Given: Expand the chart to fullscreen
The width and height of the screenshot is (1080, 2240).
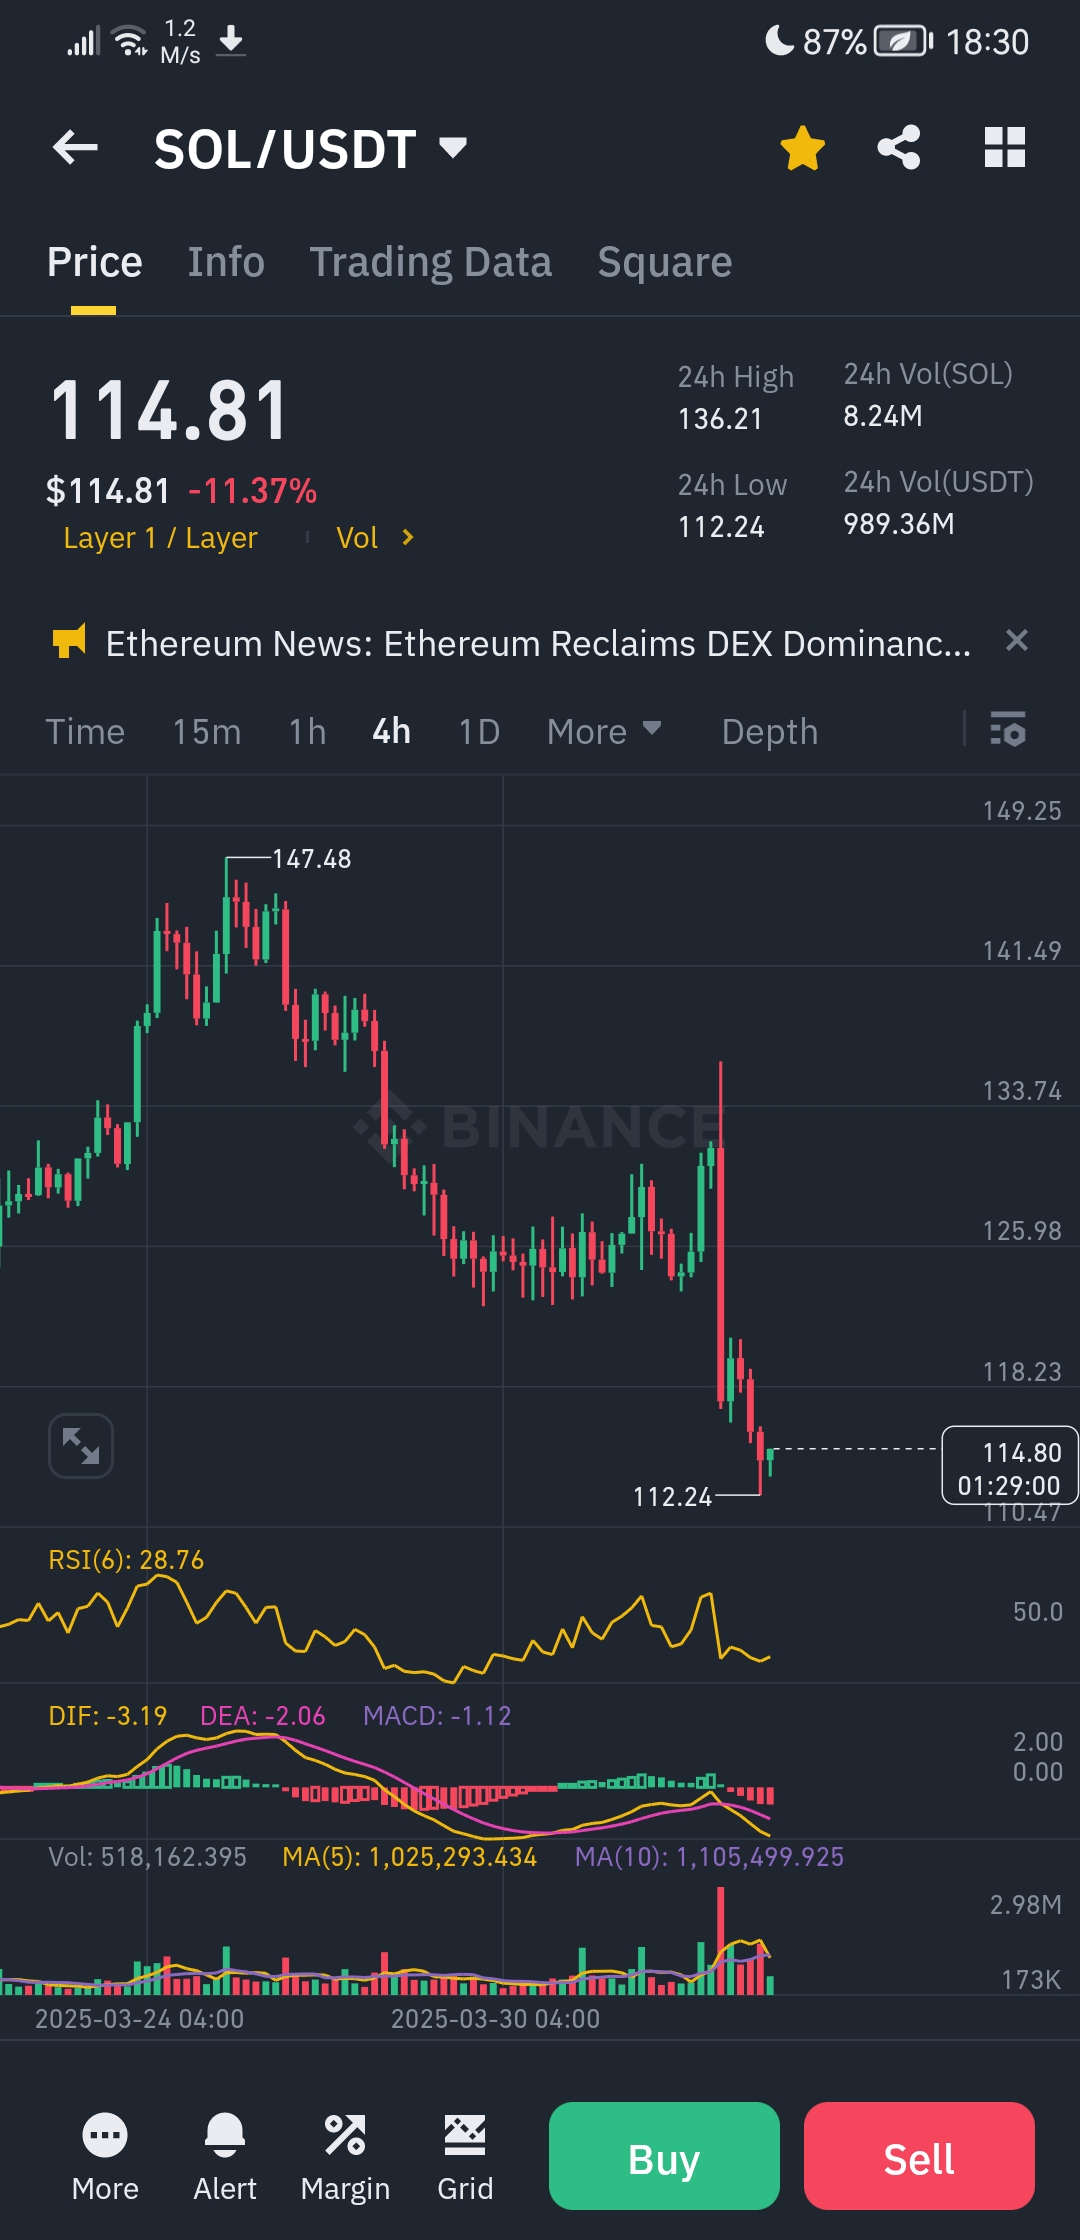Looking at the screenshot, I should [x=81, y=1446].
